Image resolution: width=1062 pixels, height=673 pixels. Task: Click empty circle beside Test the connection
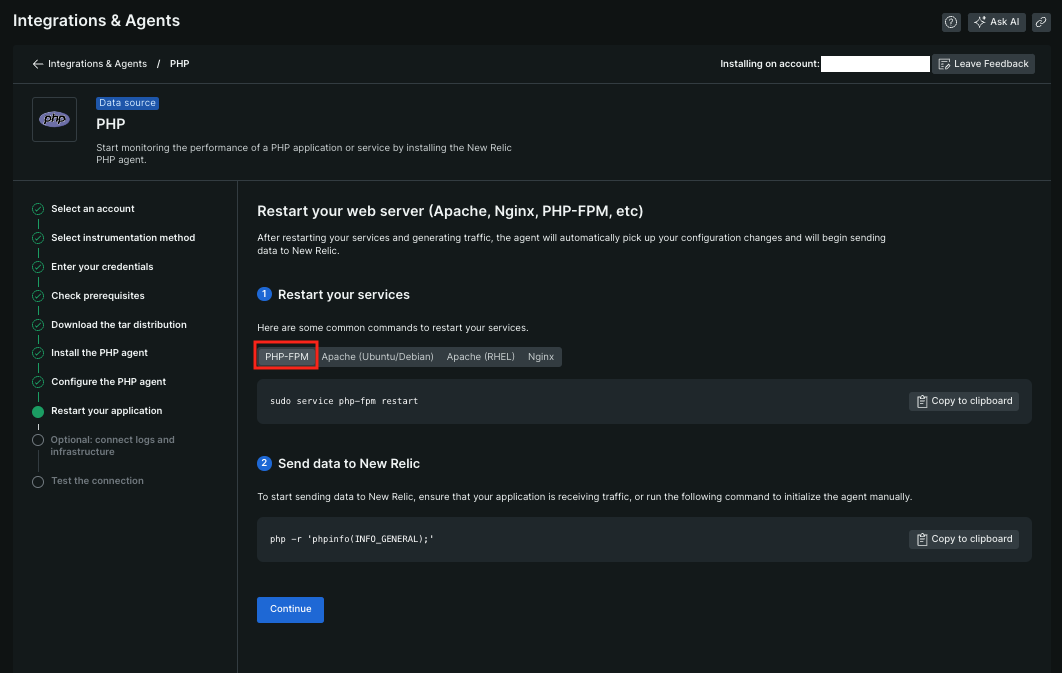click(38, 482)
